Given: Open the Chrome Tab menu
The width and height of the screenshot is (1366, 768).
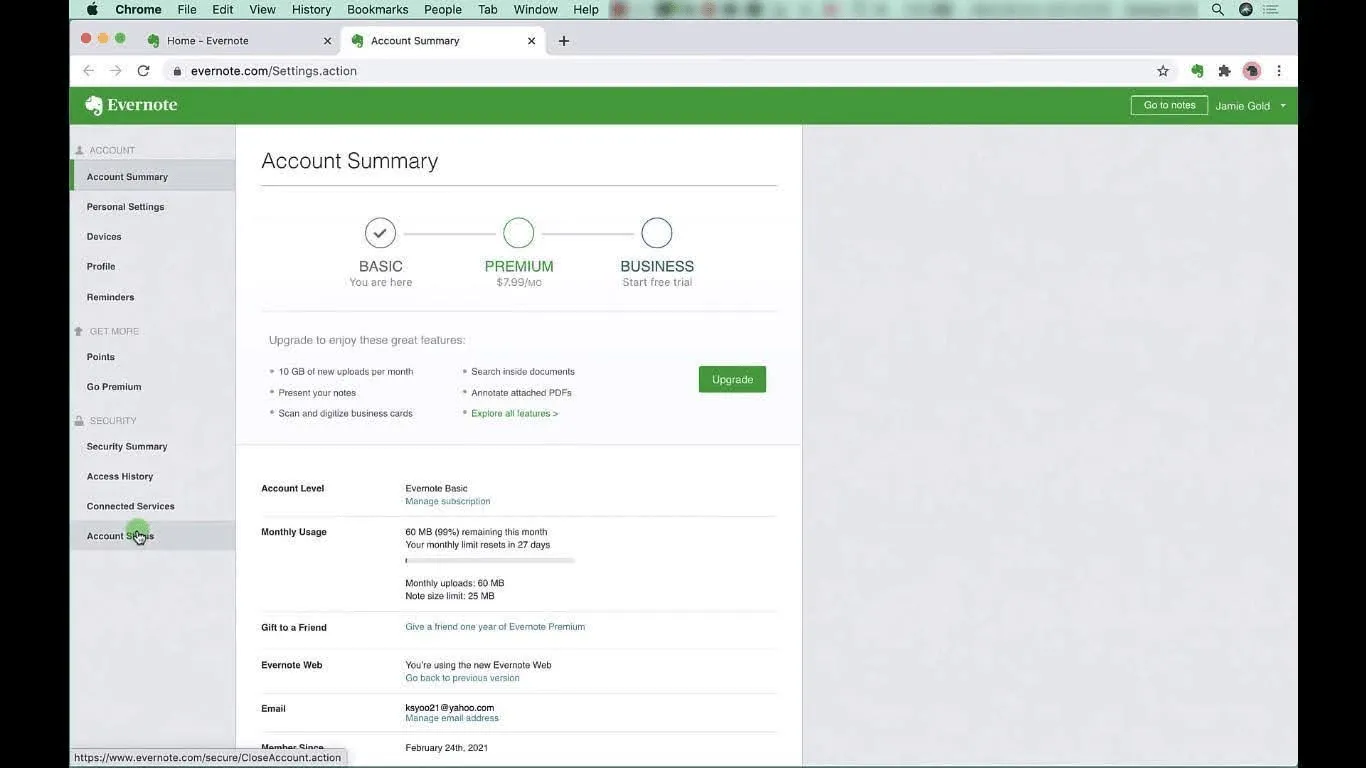Looking at the screenshot, I should coord(487,9).
